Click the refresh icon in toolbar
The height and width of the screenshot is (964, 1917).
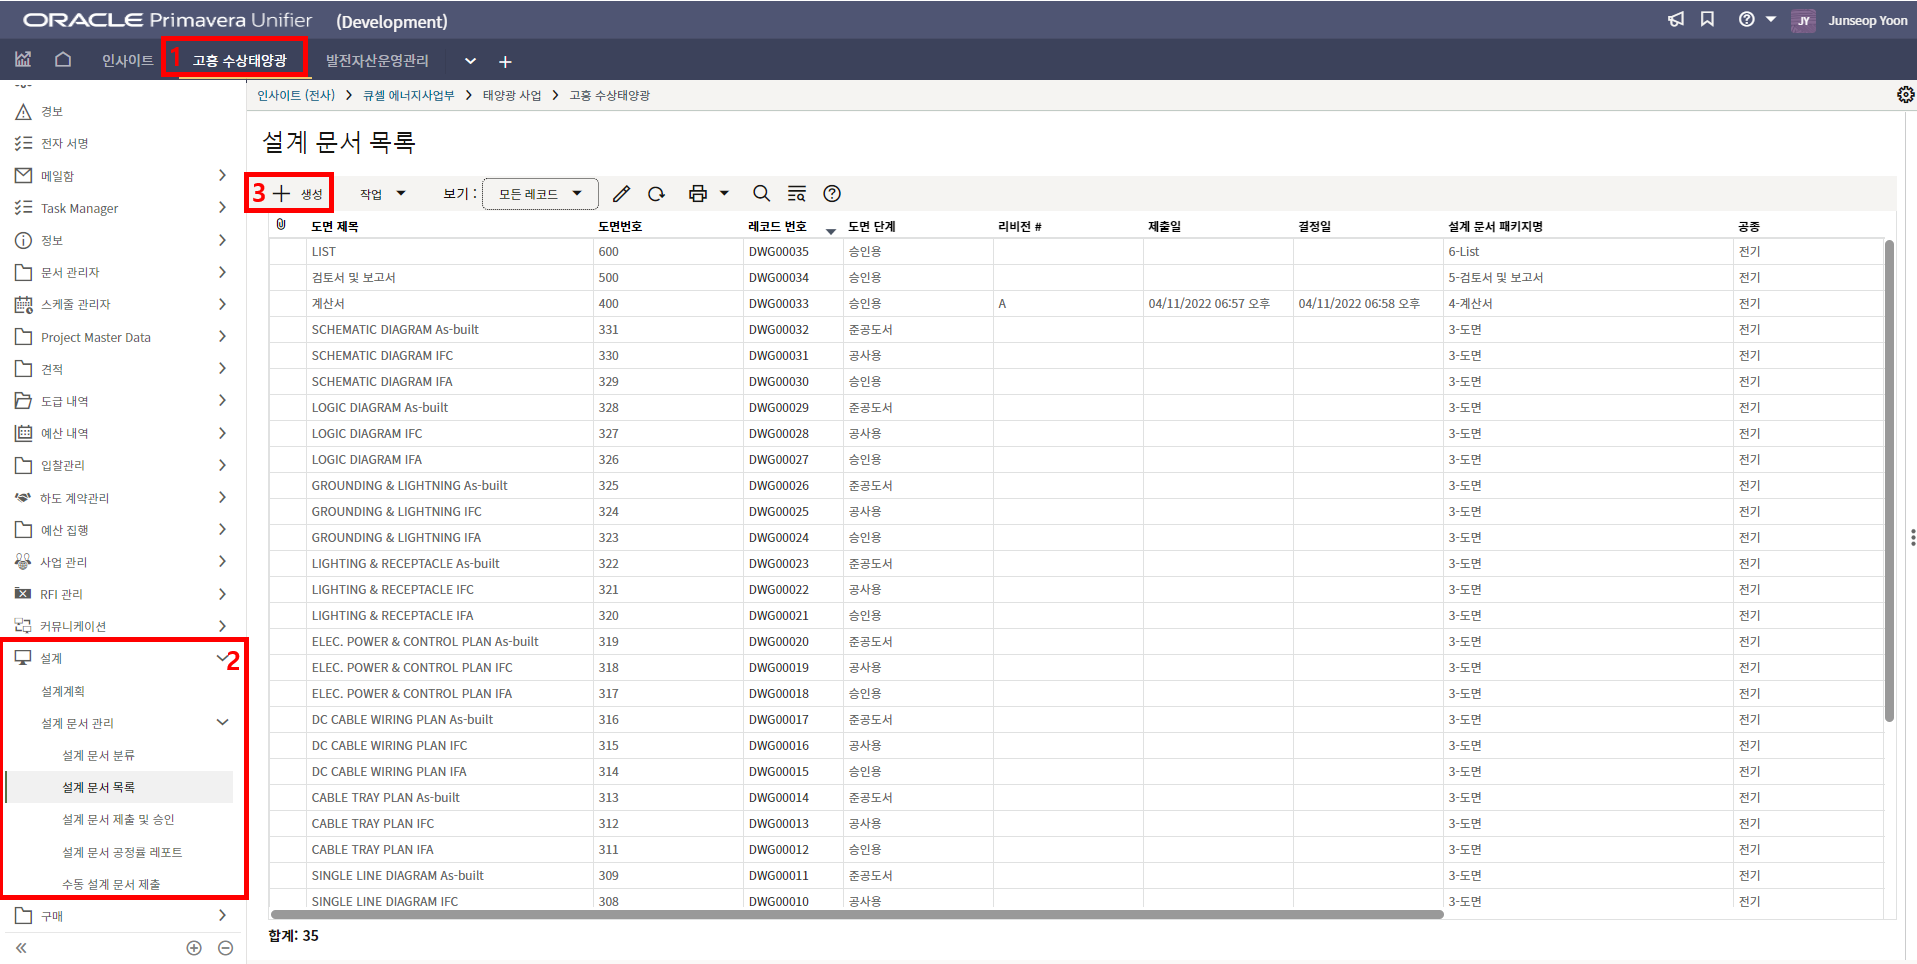click(x=656, y=194)
